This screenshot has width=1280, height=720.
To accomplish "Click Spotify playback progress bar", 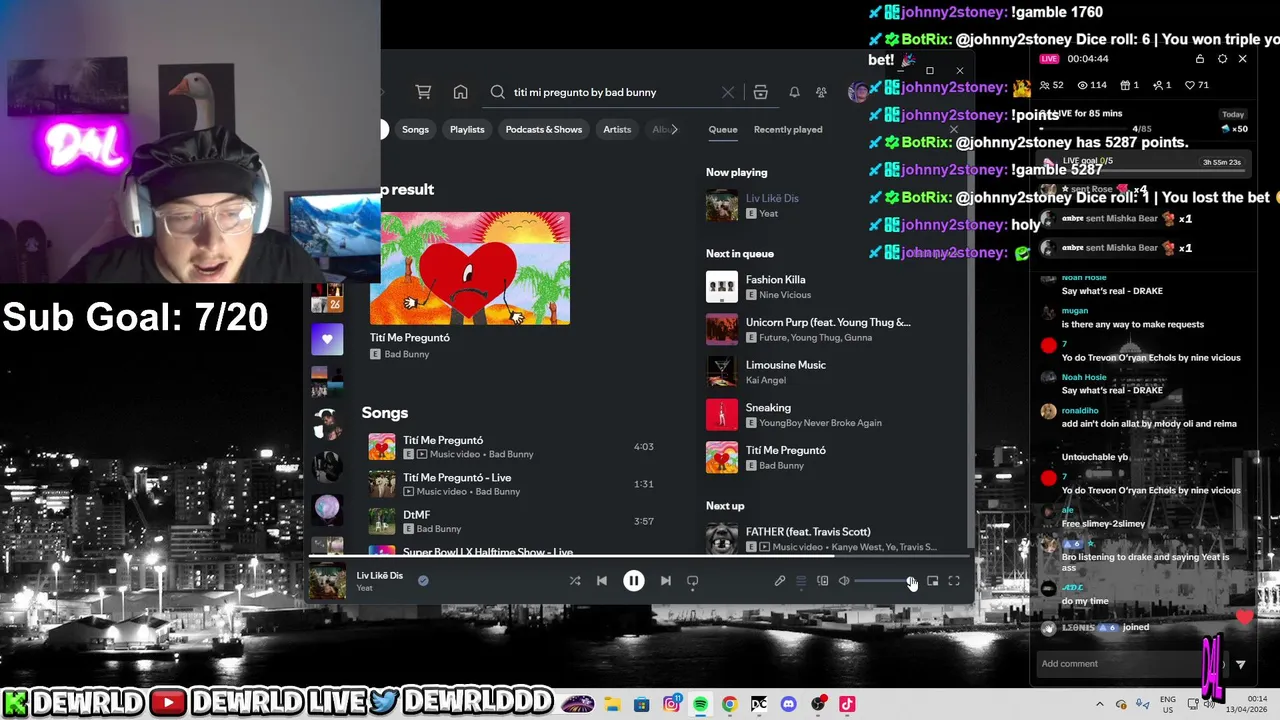I will [x=638, y=556].
